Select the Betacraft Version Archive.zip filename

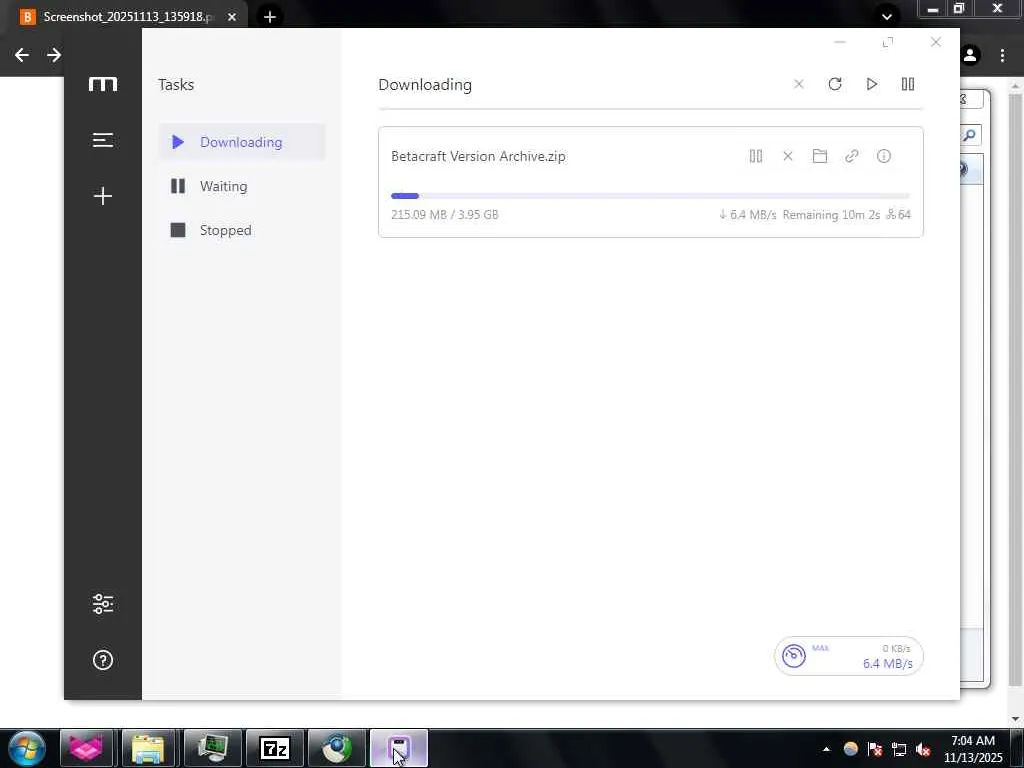478,156
